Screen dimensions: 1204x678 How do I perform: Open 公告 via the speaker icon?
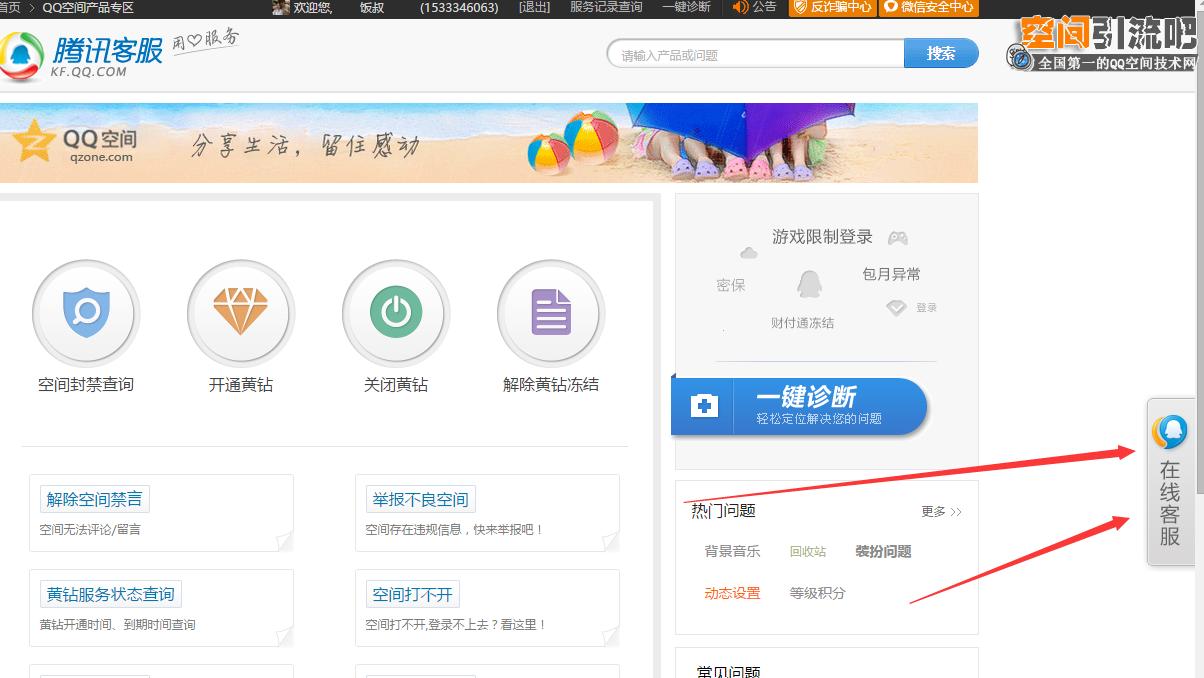753,9
